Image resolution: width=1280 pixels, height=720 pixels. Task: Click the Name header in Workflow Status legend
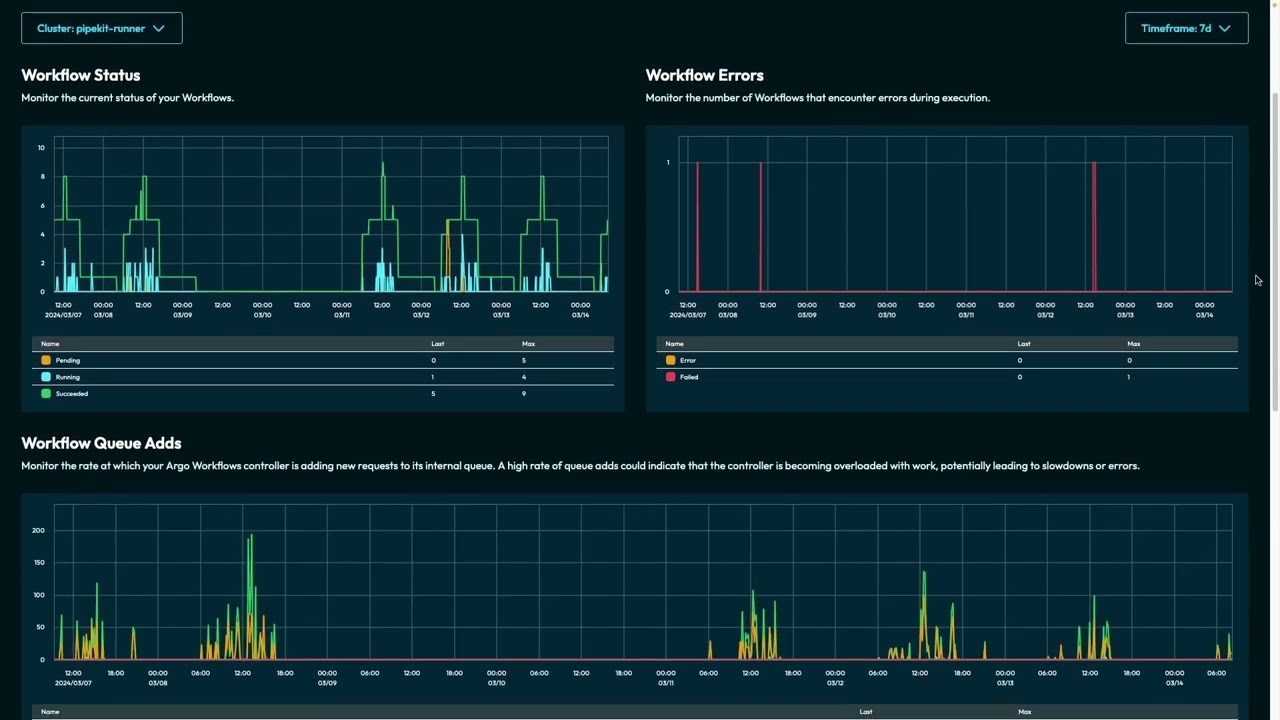click(50, 344)
